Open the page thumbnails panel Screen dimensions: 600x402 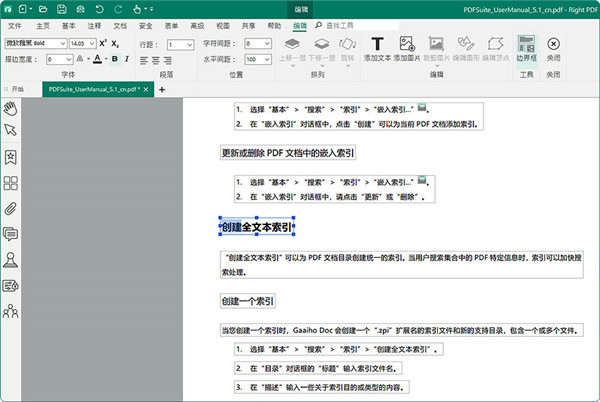click(10, 183)
